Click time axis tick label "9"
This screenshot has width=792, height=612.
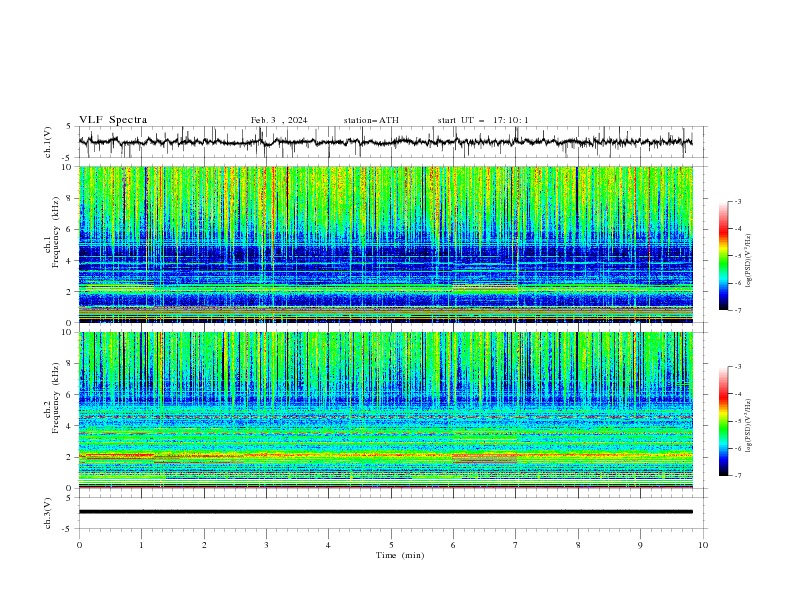(x=640, y=545)
